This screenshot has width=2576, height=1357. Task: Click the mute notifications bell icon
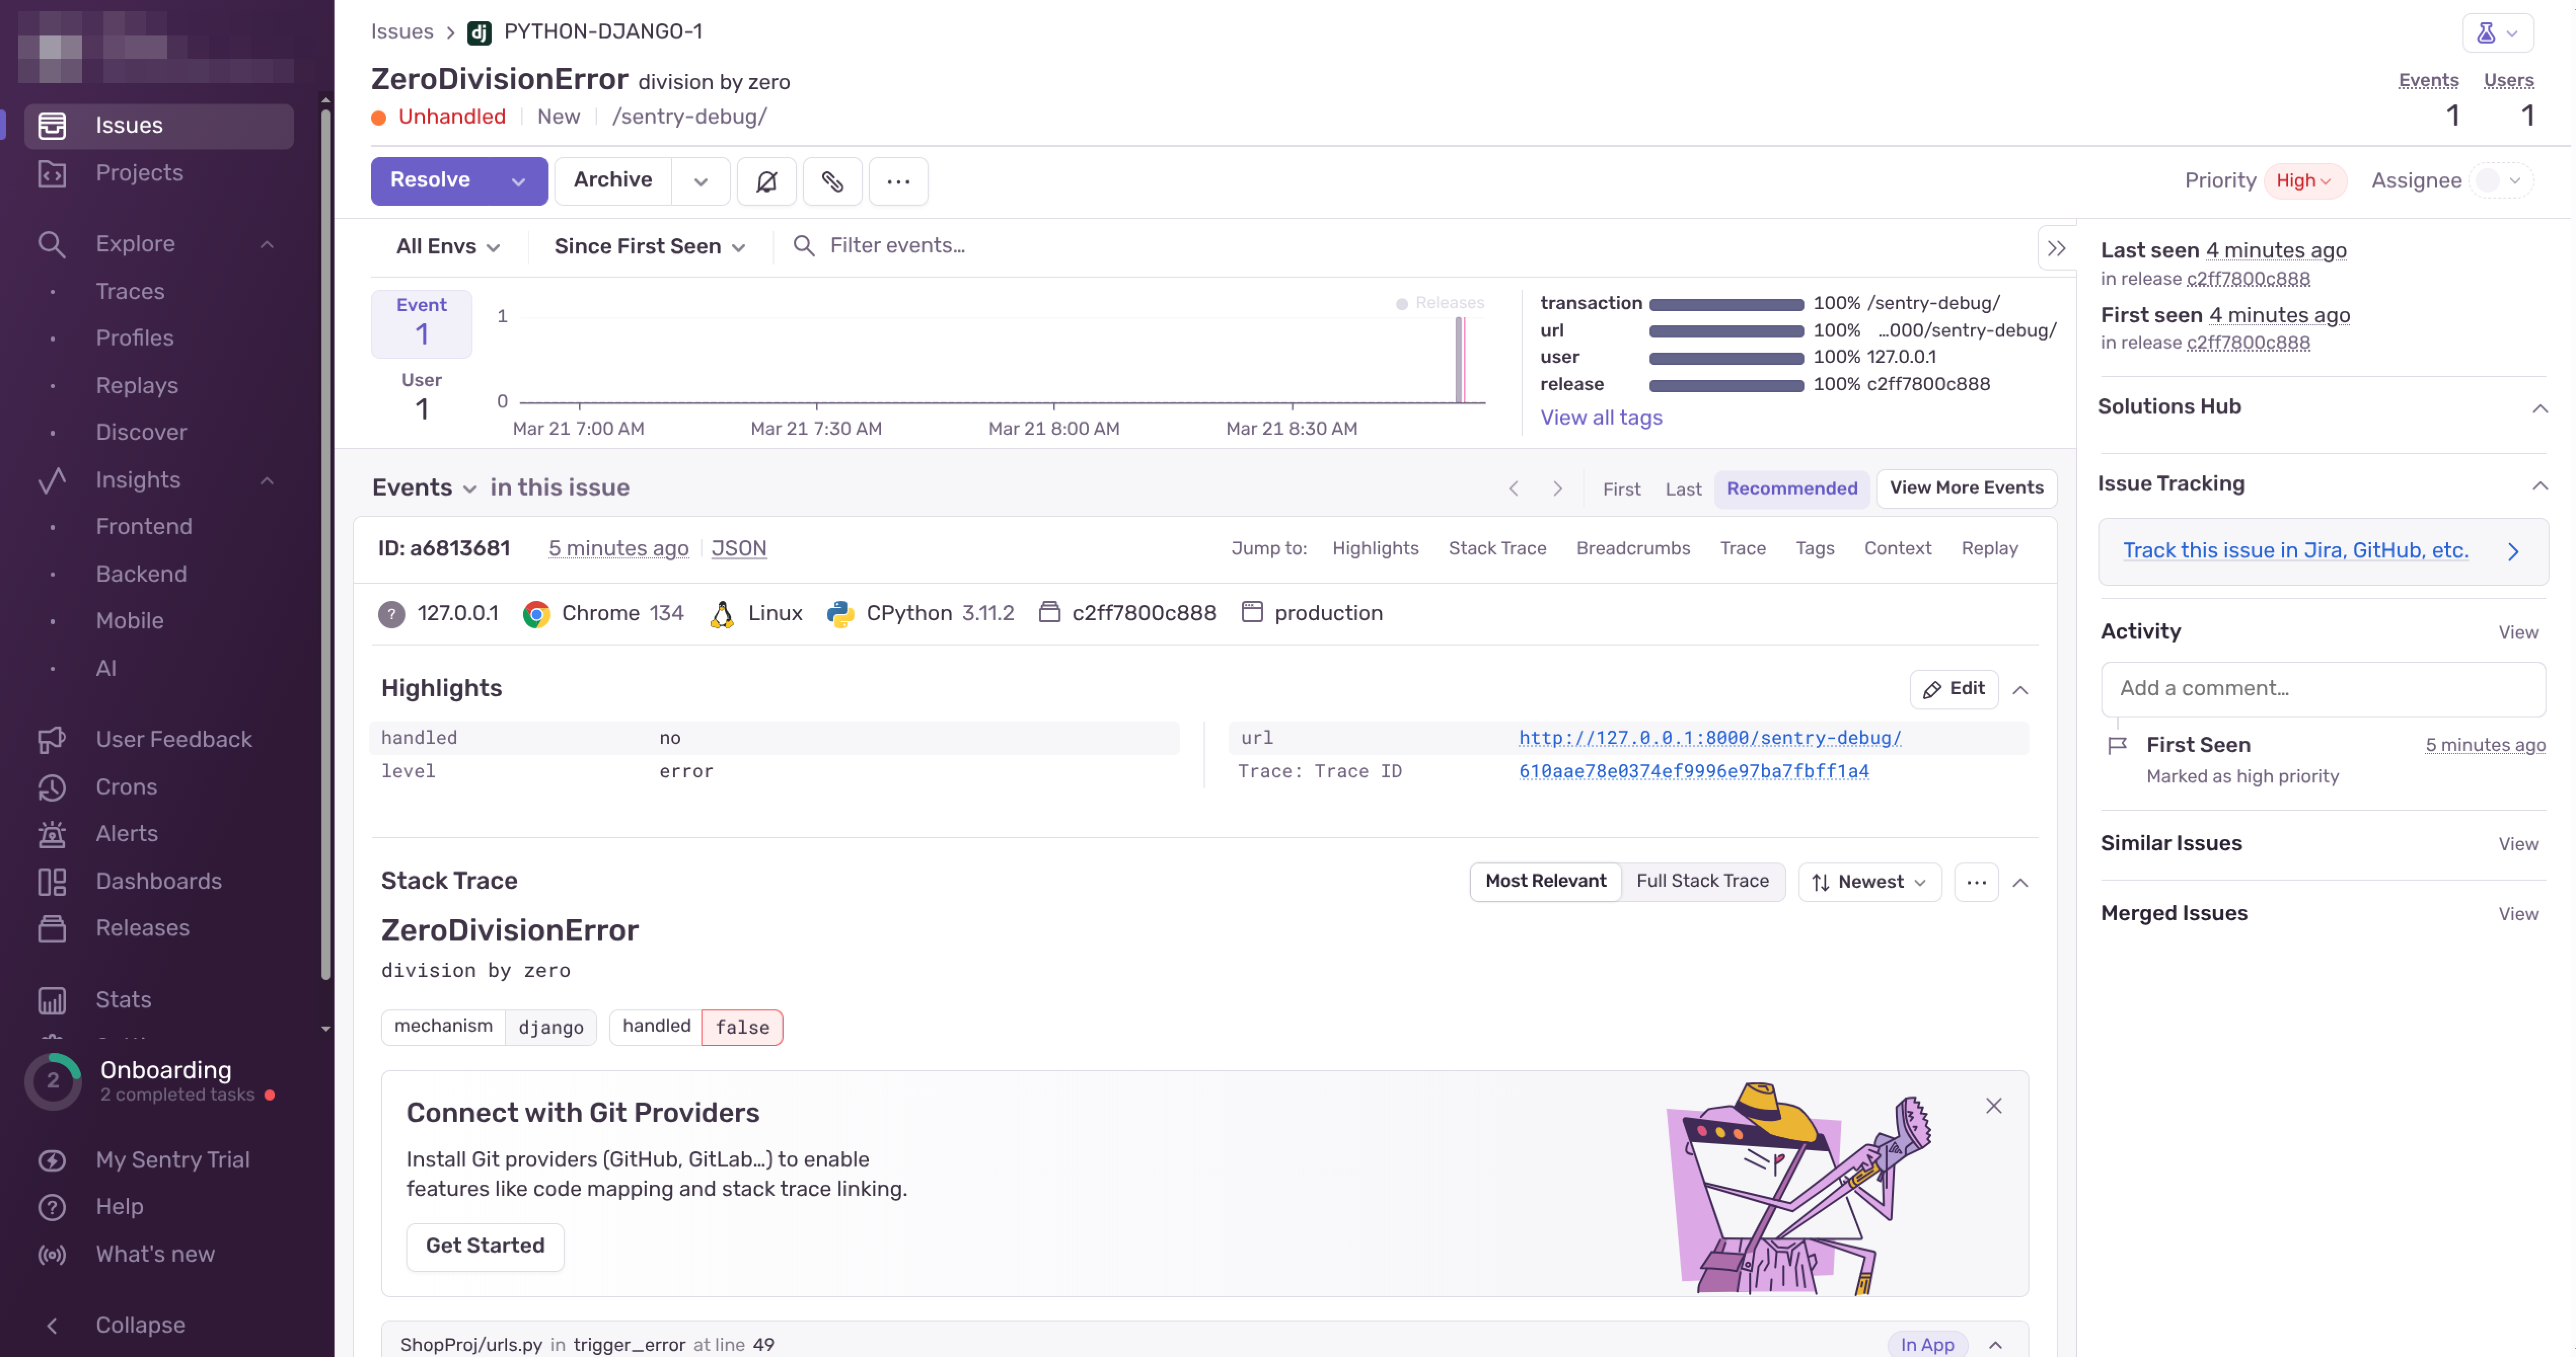(766, 181)
